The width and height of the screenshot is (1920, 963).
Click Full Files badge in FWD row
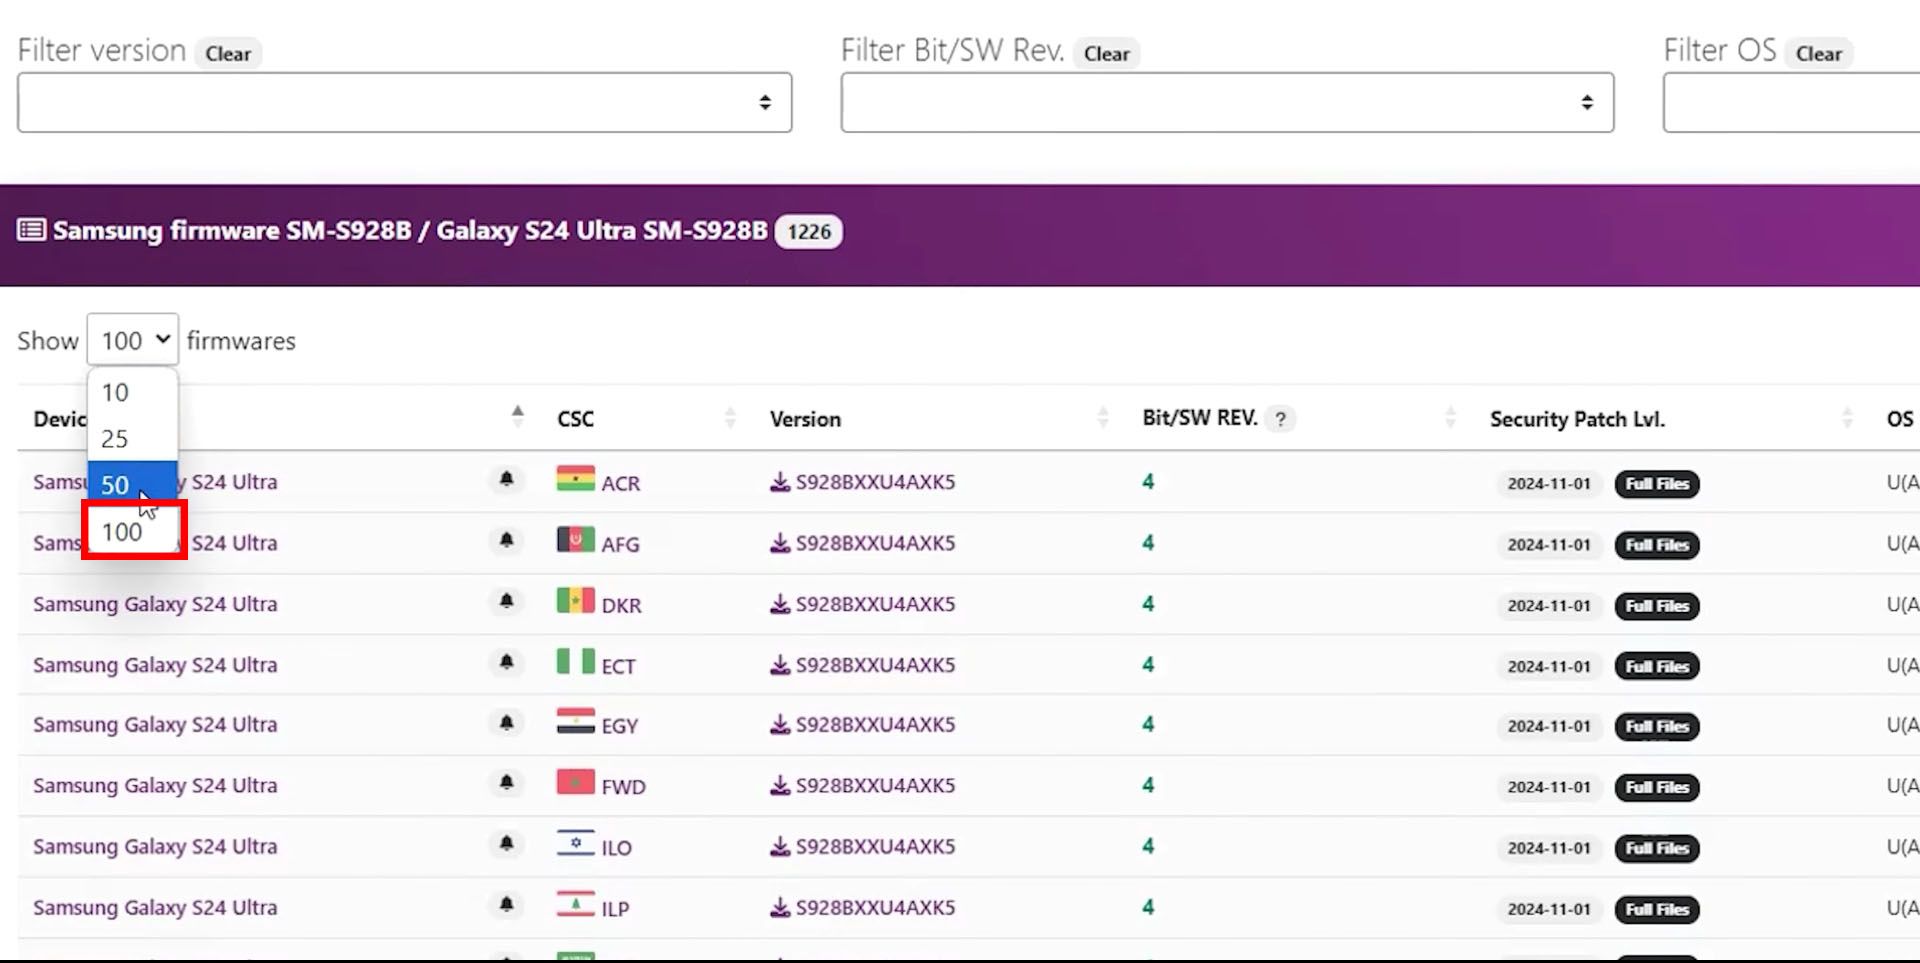pyautogui.click(x=1657, y=787)
